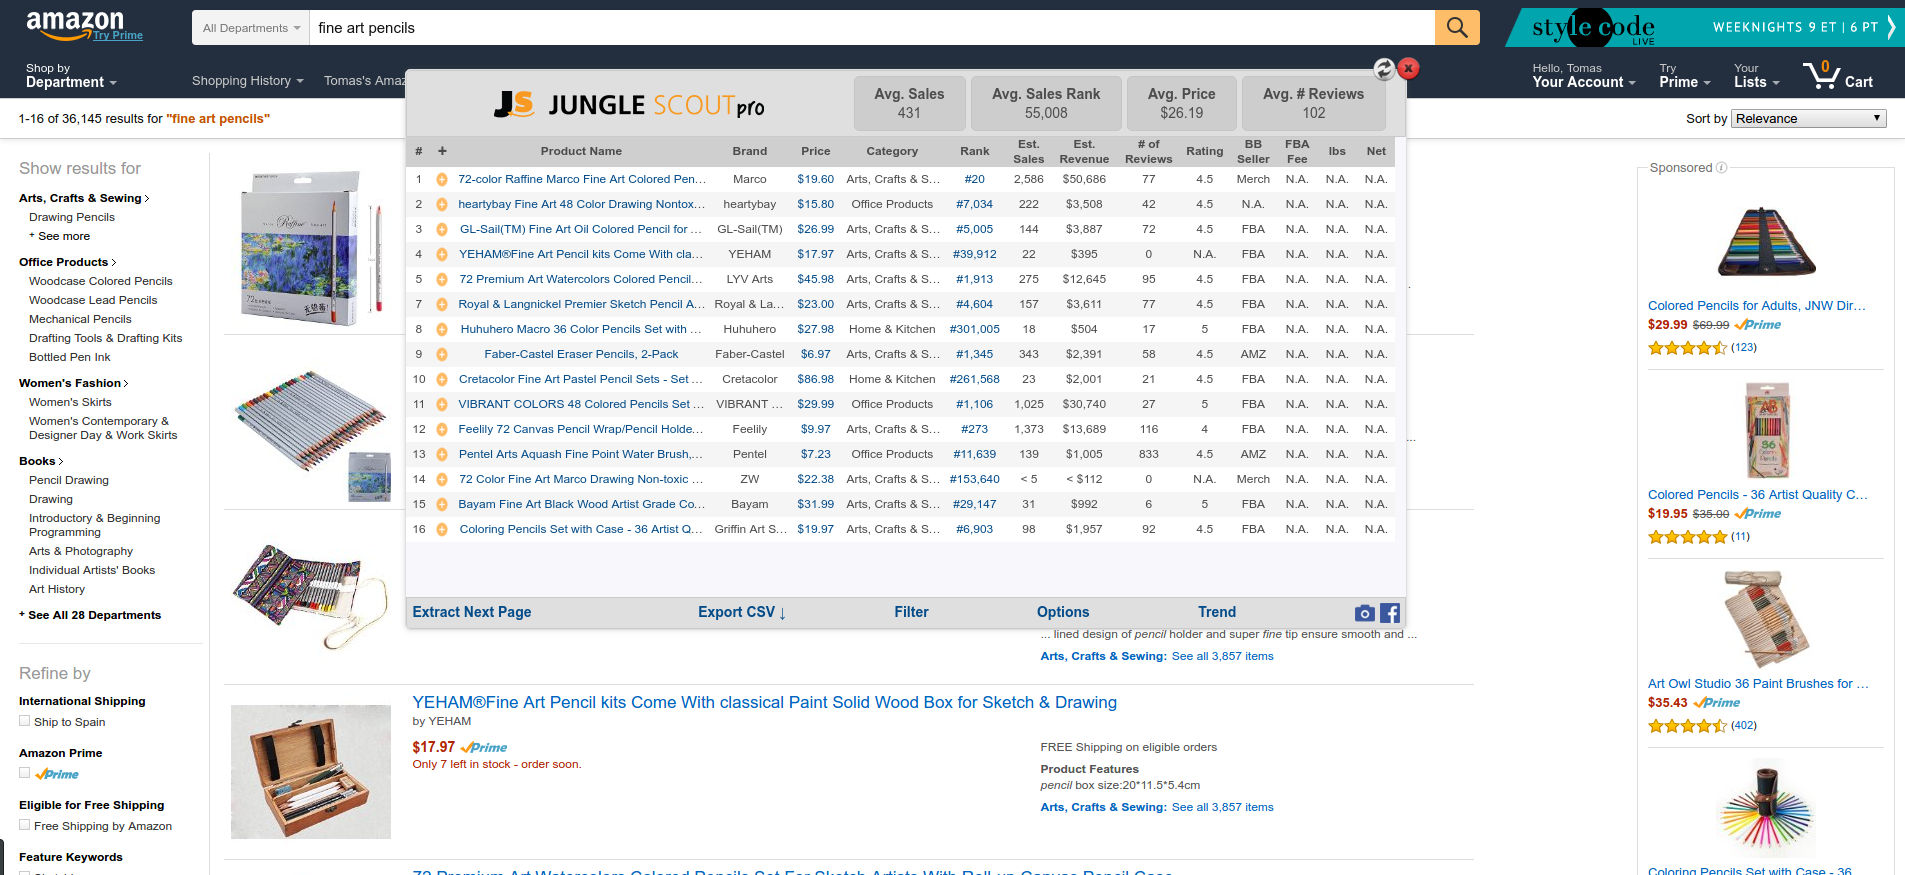The image size is (1905, 875).
Task: Click Extract Next Page in Jungle Scout
Action: click(x=472, y=612)
